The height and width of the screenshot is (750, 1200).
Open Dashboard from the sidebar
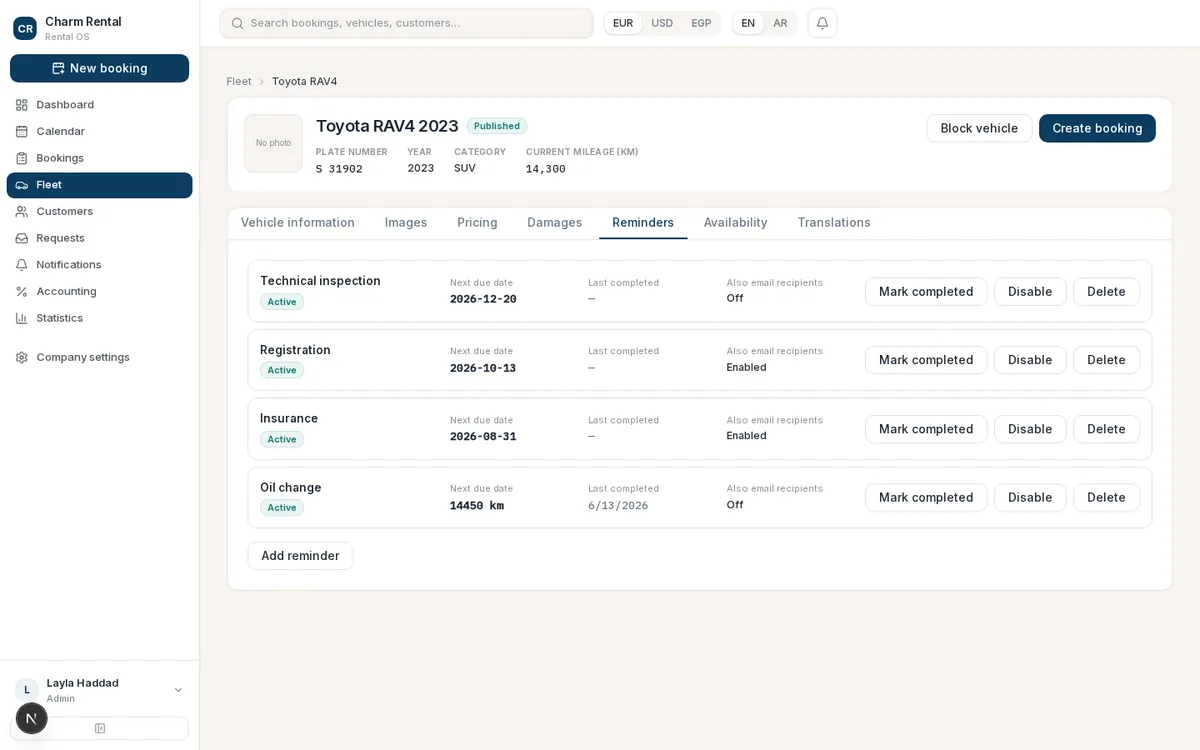point(99,105)
